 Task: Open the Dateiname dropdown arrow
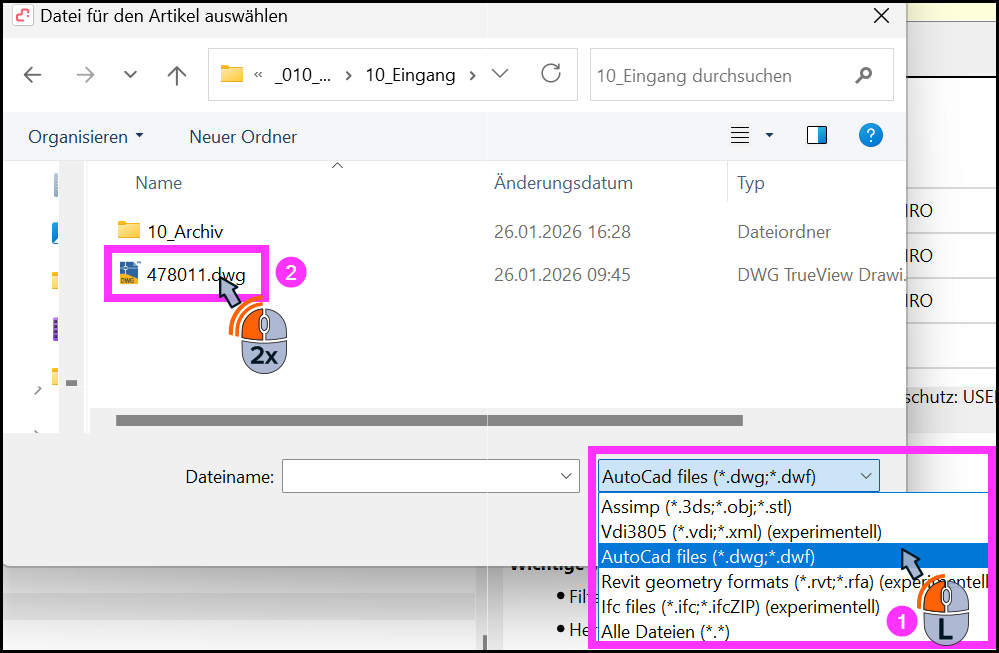566,476
